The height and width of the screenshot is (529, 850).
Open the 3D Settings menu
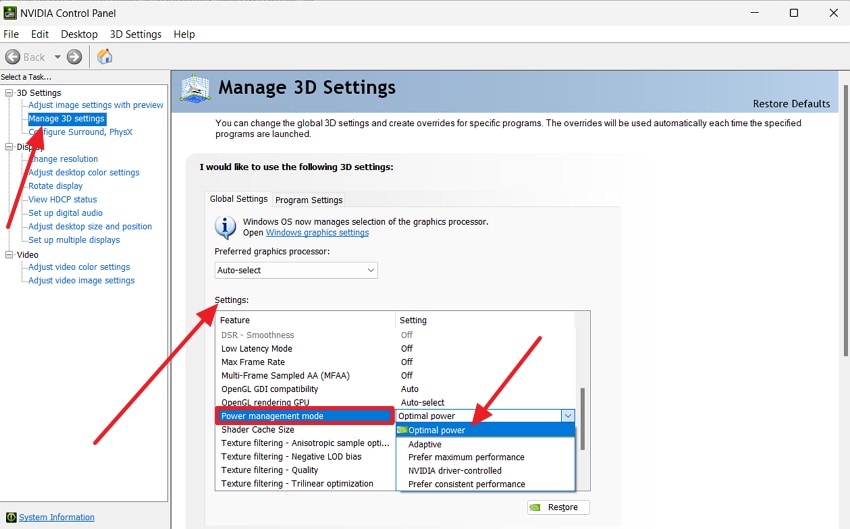[x=136, y=34]
